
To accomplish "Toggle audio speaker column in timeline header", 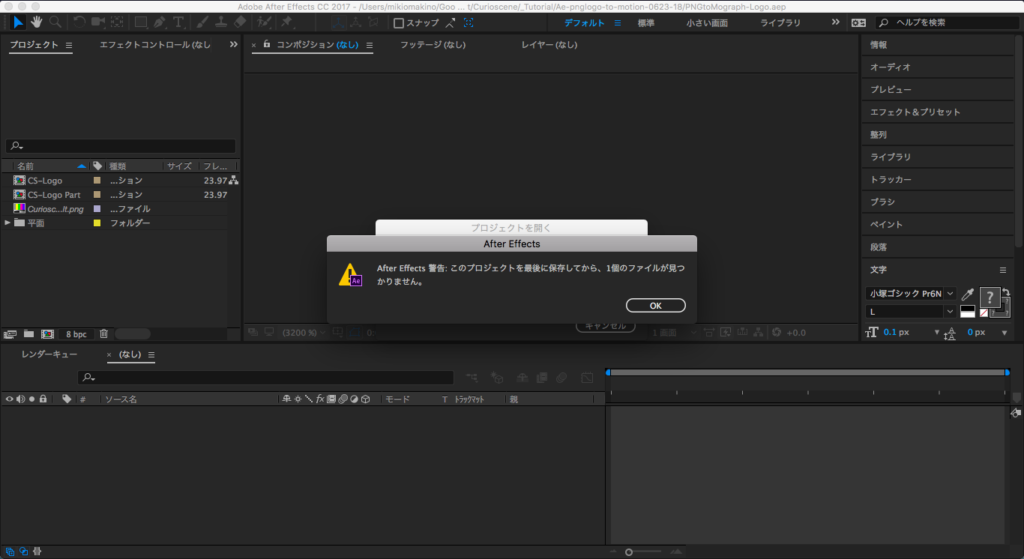I will 20,398.
